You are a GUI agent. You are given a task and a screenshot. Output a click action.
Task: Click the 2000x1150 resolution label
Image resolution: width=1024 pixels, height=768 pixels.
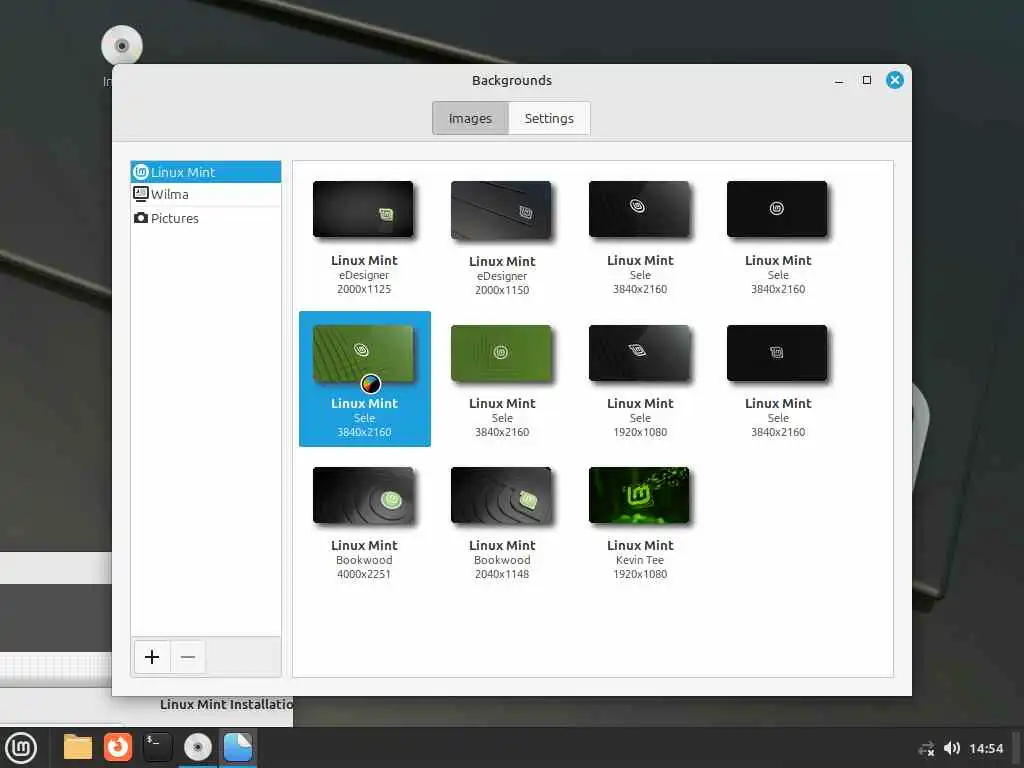(x=502, y=290)
